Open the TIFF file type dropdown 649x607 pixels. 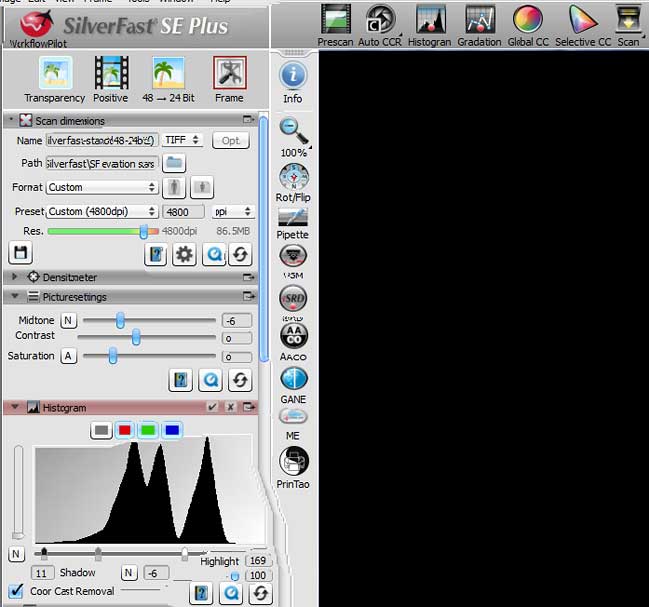182,140
